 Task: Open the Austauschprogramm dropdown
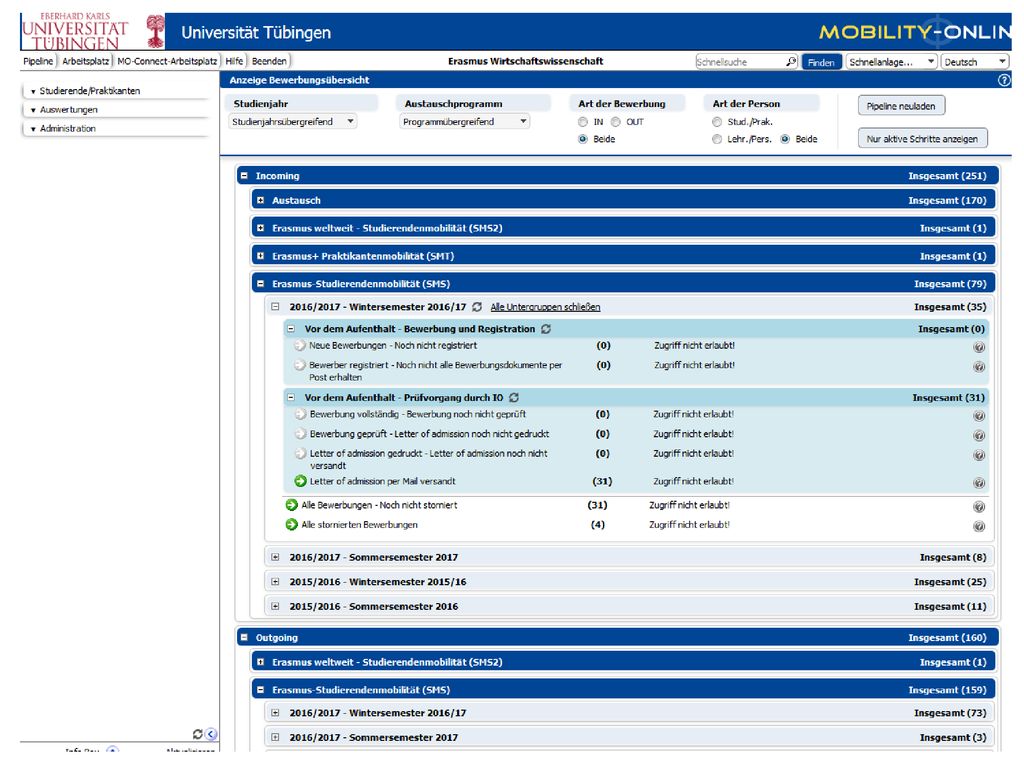click(464, 121)
